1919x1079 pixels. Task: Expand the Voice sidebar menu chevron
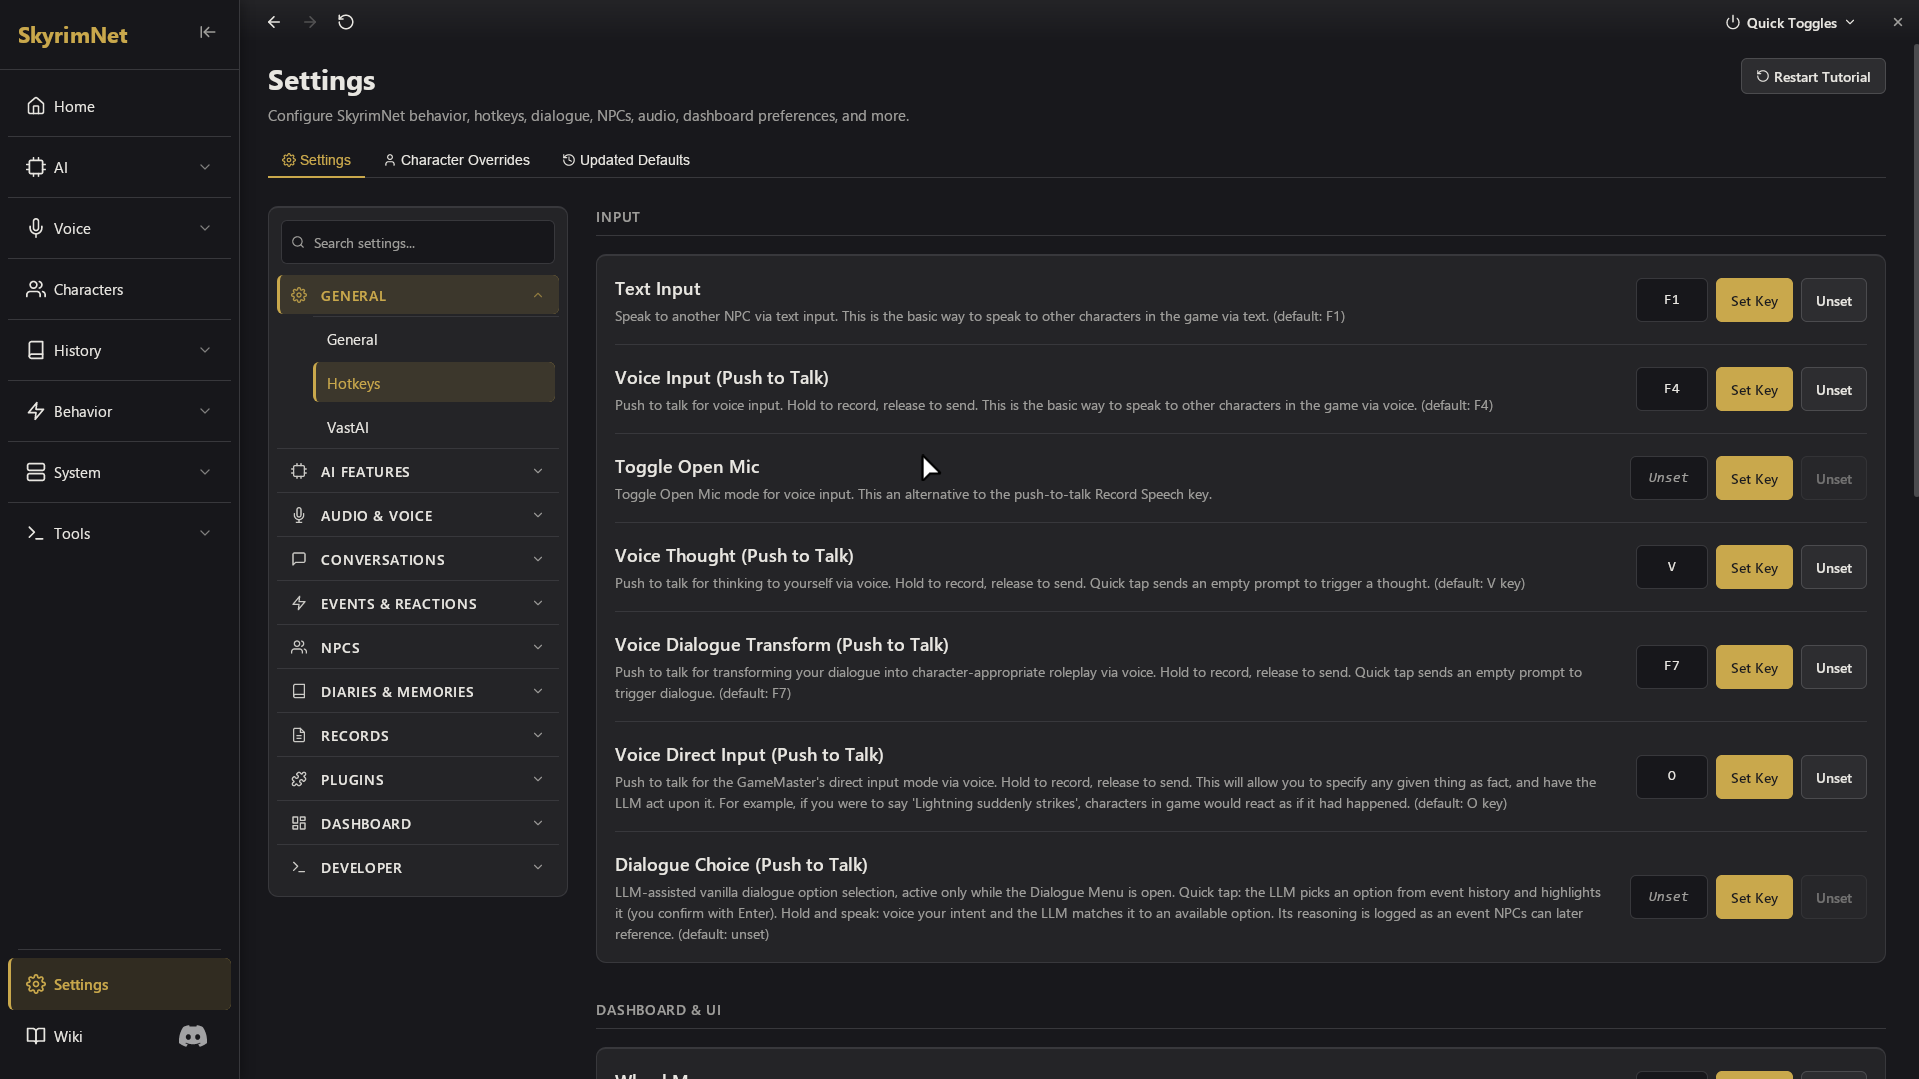pos(205,228)
